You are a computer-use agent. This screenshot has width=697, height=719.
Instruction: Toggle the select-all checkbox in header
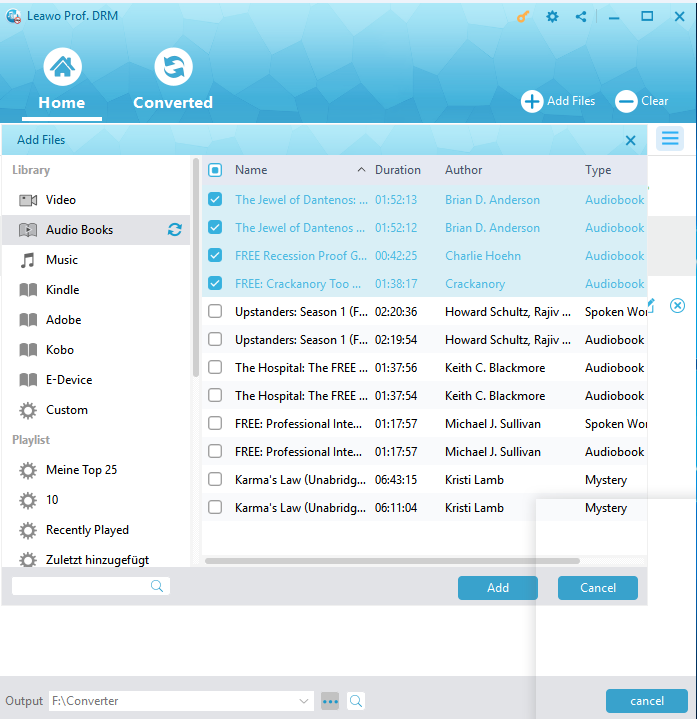coord(215,170)
